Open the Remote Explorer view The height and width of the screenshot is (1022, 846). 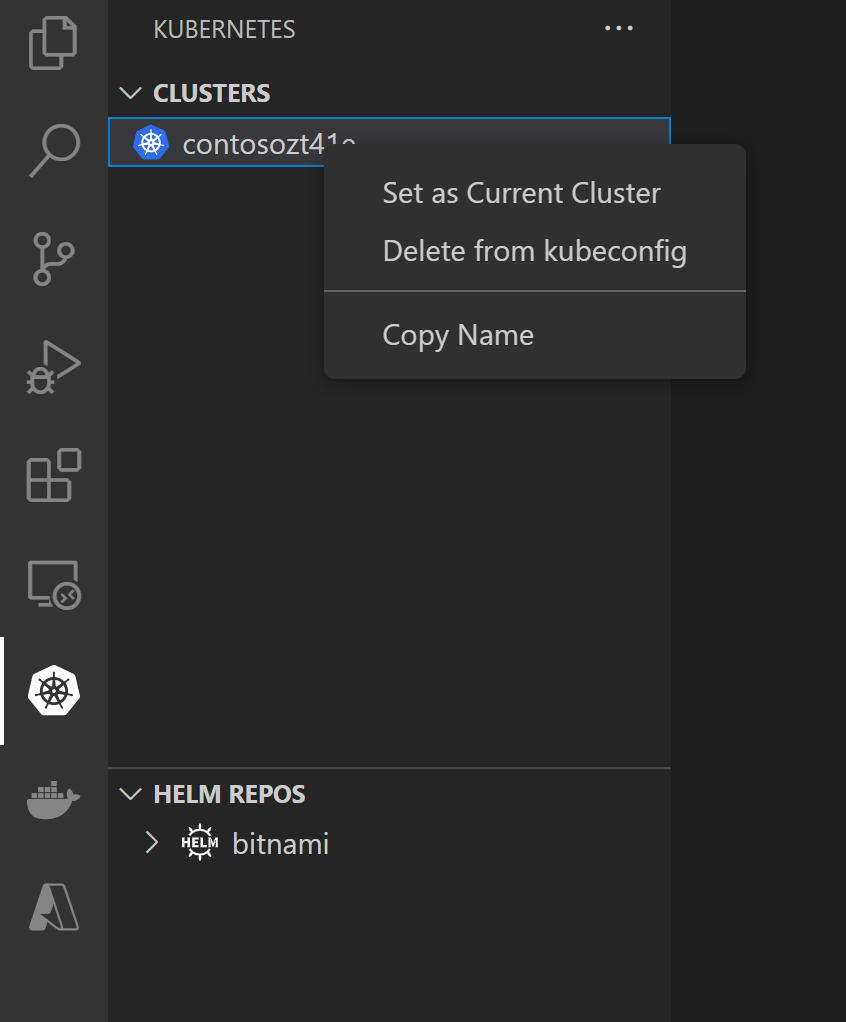point(52,585)
